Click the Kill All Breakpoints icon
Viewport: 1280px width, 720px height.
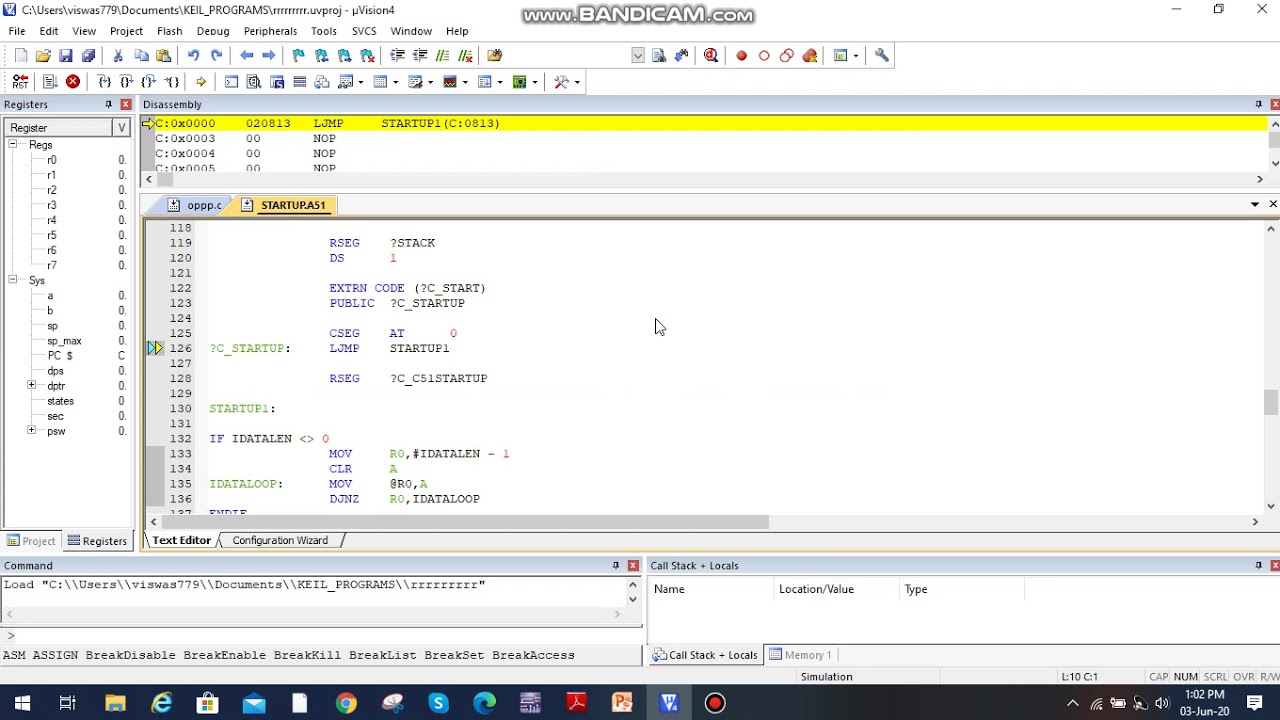click(x=810, y=56)
